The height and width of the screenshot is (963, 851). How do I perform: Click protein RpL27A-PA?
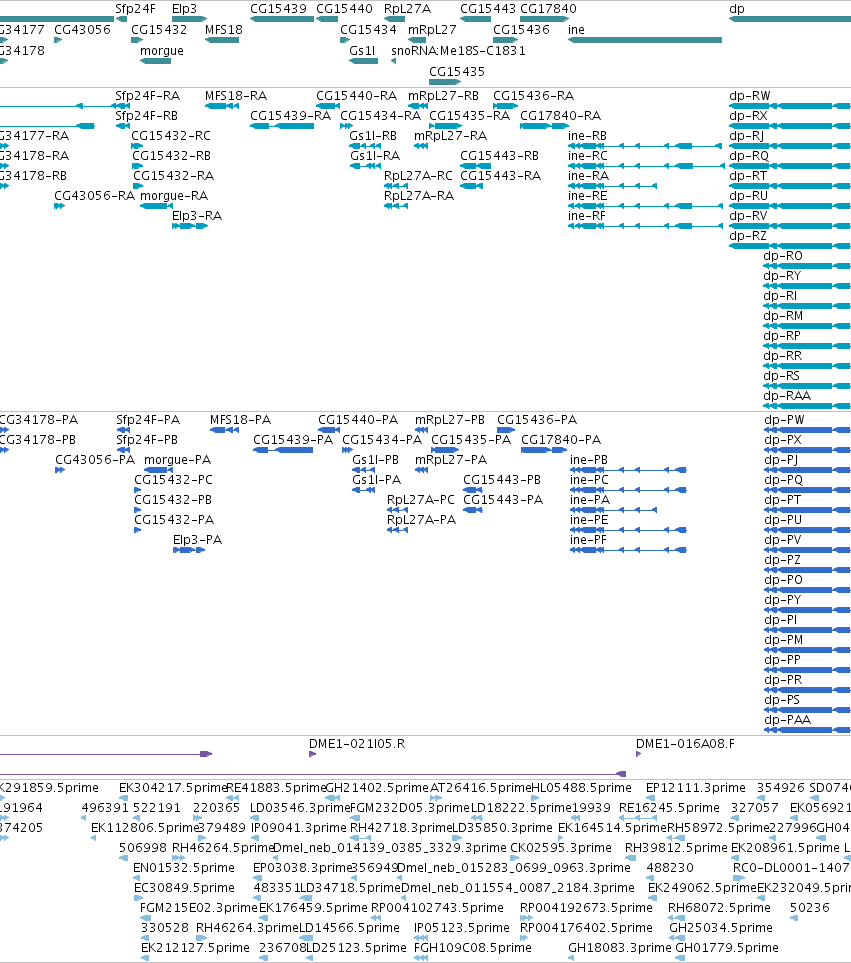pos(421,520)
